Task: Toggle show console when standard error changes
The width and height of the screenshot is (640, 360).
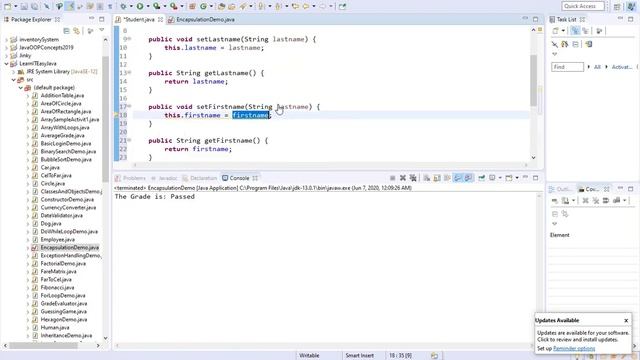Action: [468, 178]
